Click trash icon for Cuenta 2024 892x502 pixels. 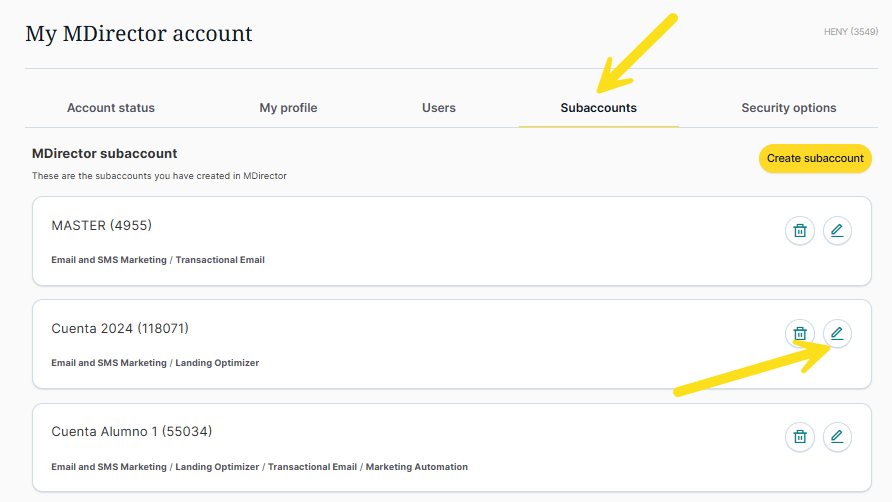point(799,334)
